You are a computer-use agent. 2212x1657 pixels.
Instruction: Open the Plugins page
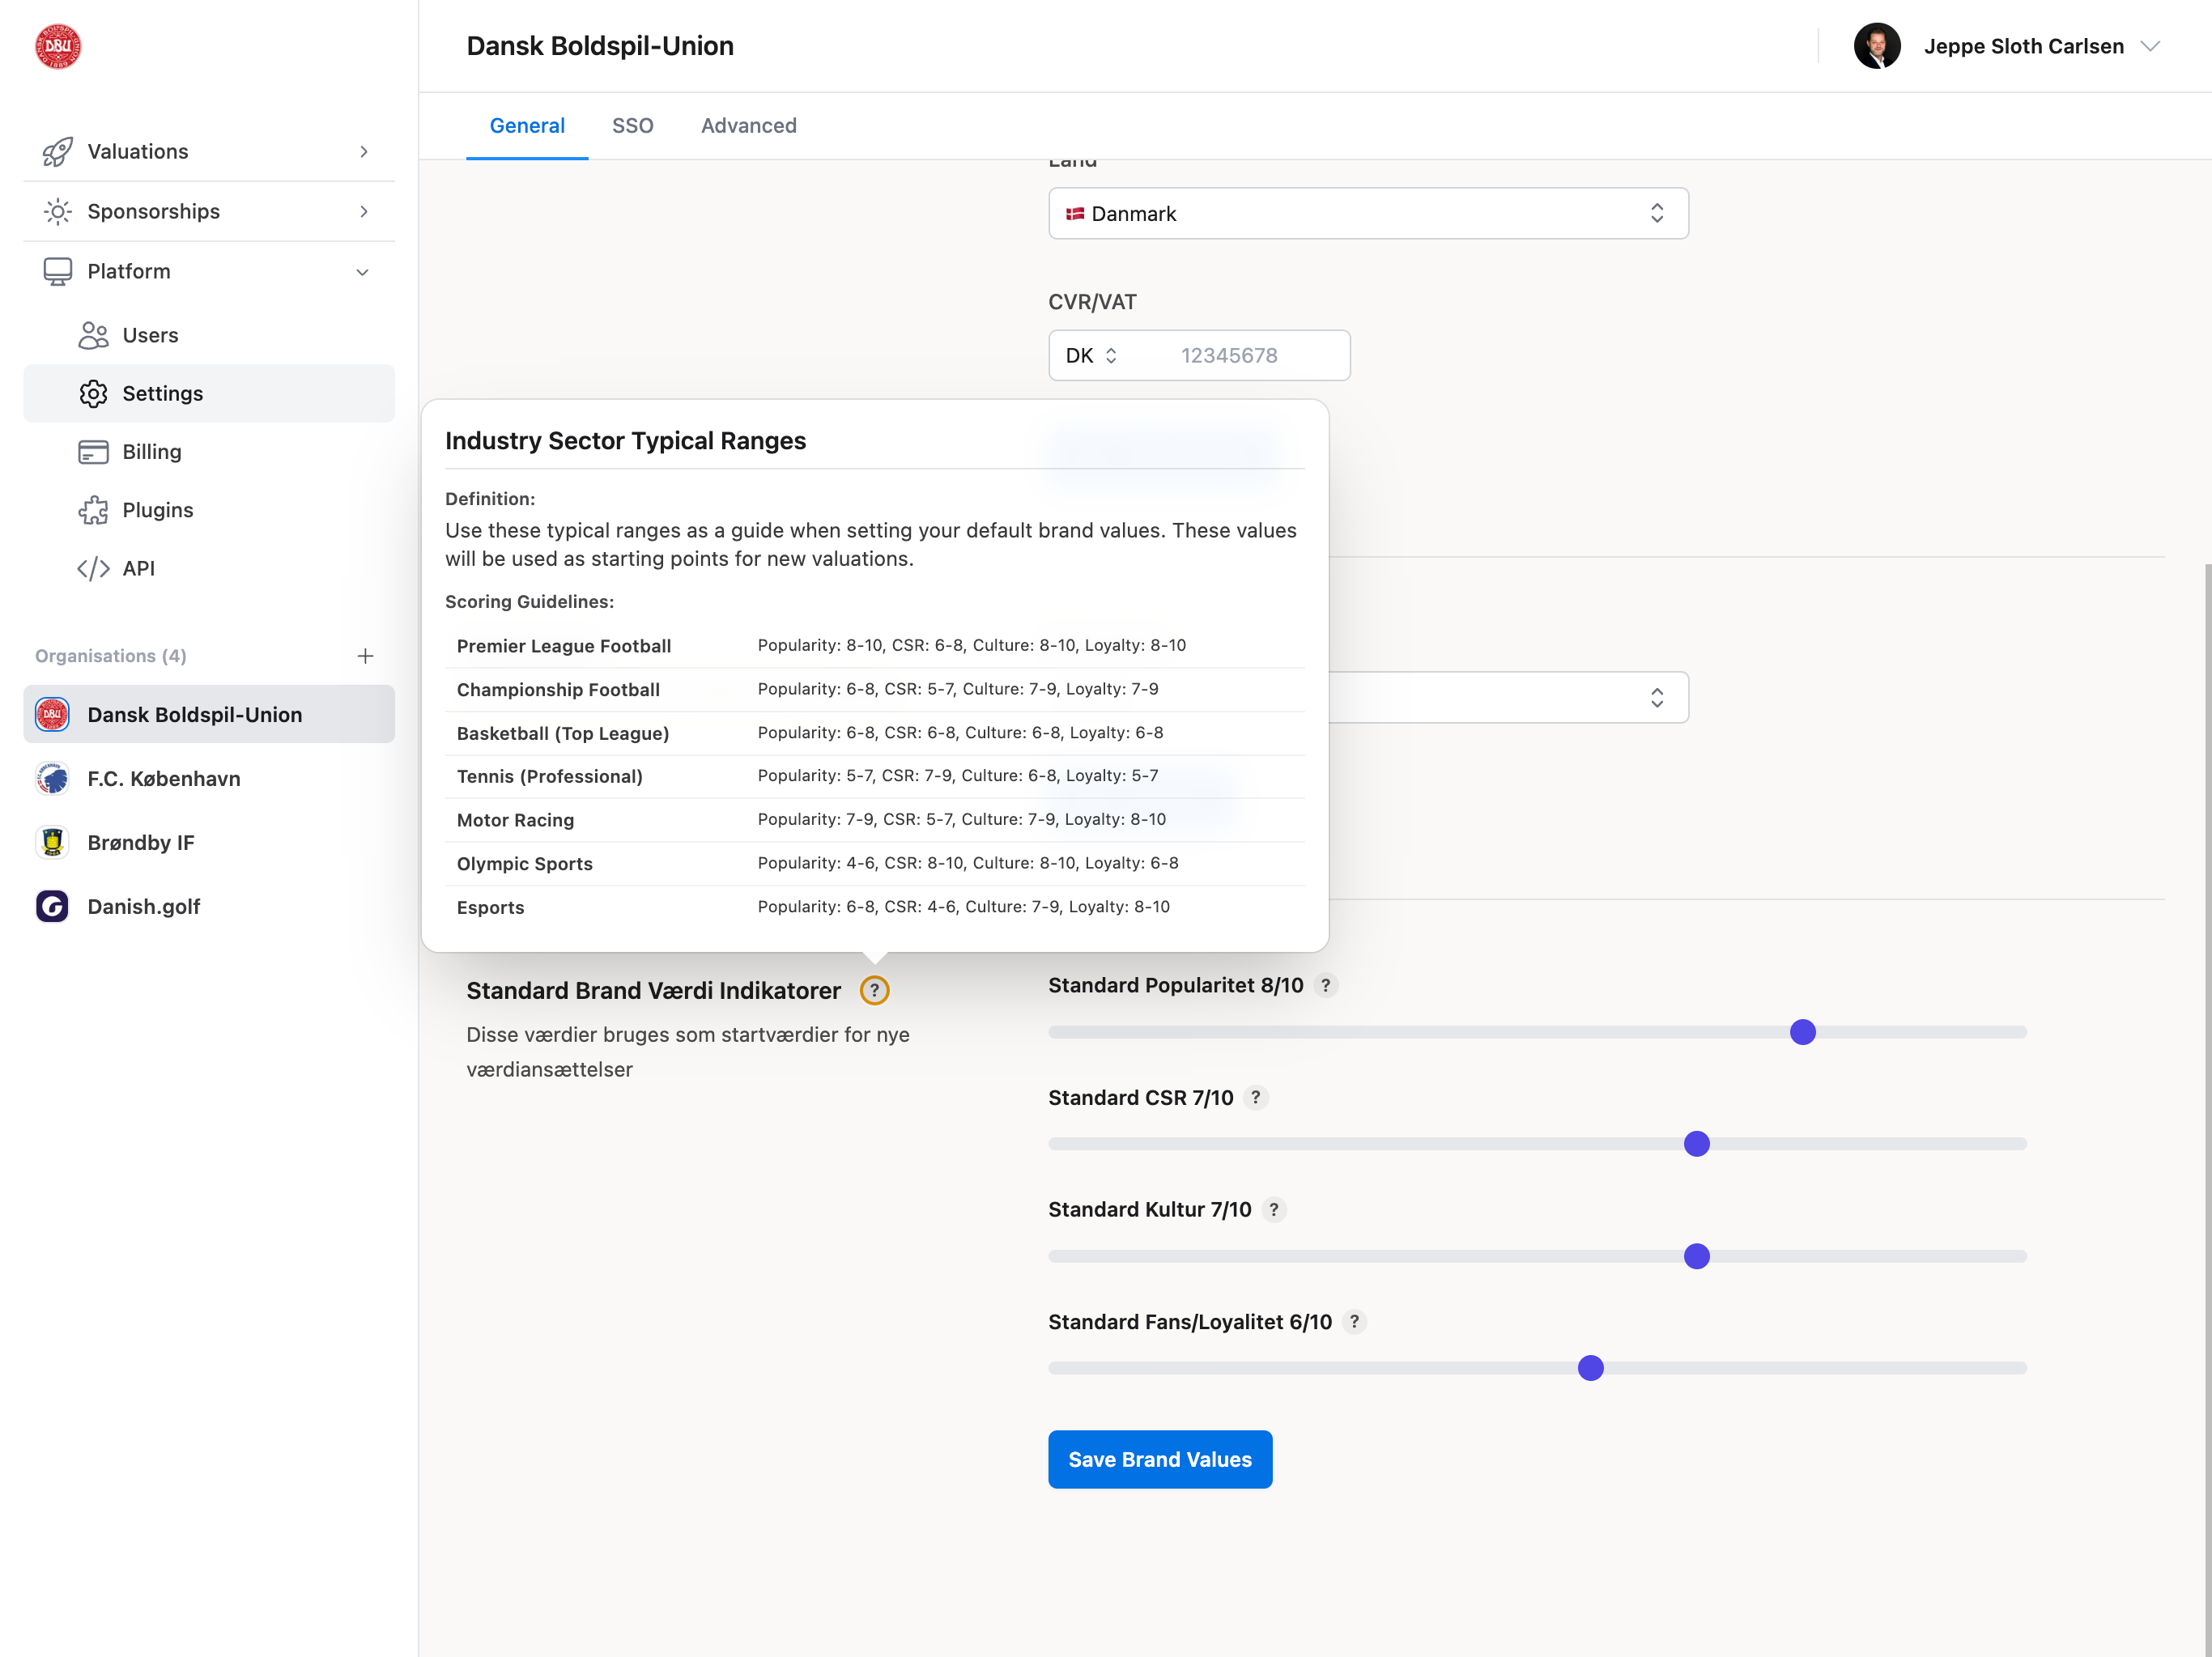157,510
